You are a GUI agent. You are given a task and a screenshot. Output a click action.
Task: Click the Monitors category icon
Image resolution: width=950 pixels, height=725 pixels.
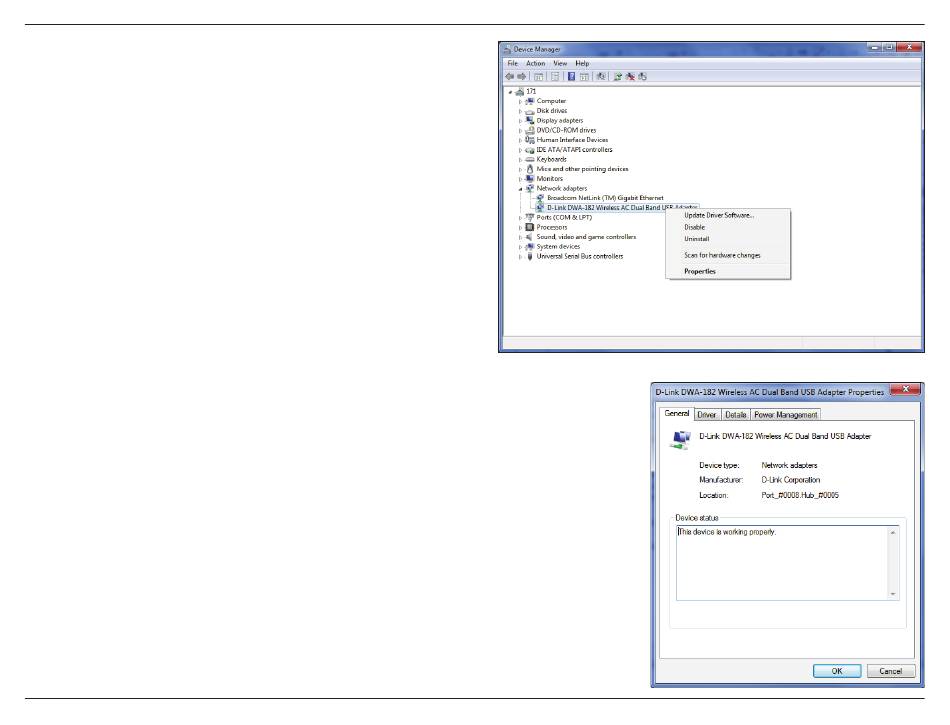click(x=530, y=179)
